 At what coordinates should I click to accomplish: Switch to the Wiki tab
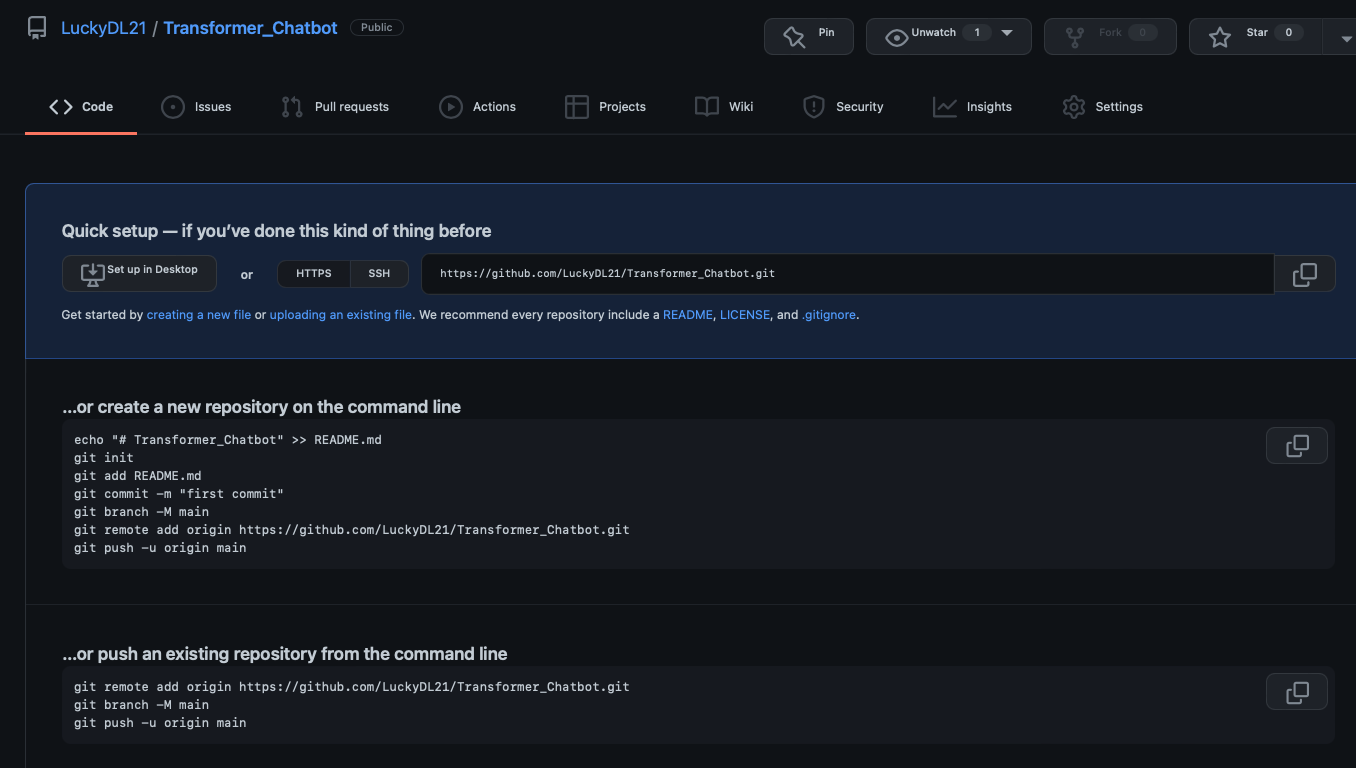coord(723,106)
